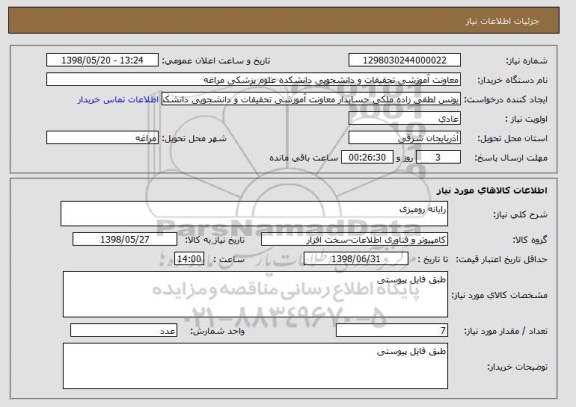The width and height of the screenshot is (576, 407).
Task: Open the buyer contact info link اطلاعات تماس خریدار
Action: coord(118,100)
